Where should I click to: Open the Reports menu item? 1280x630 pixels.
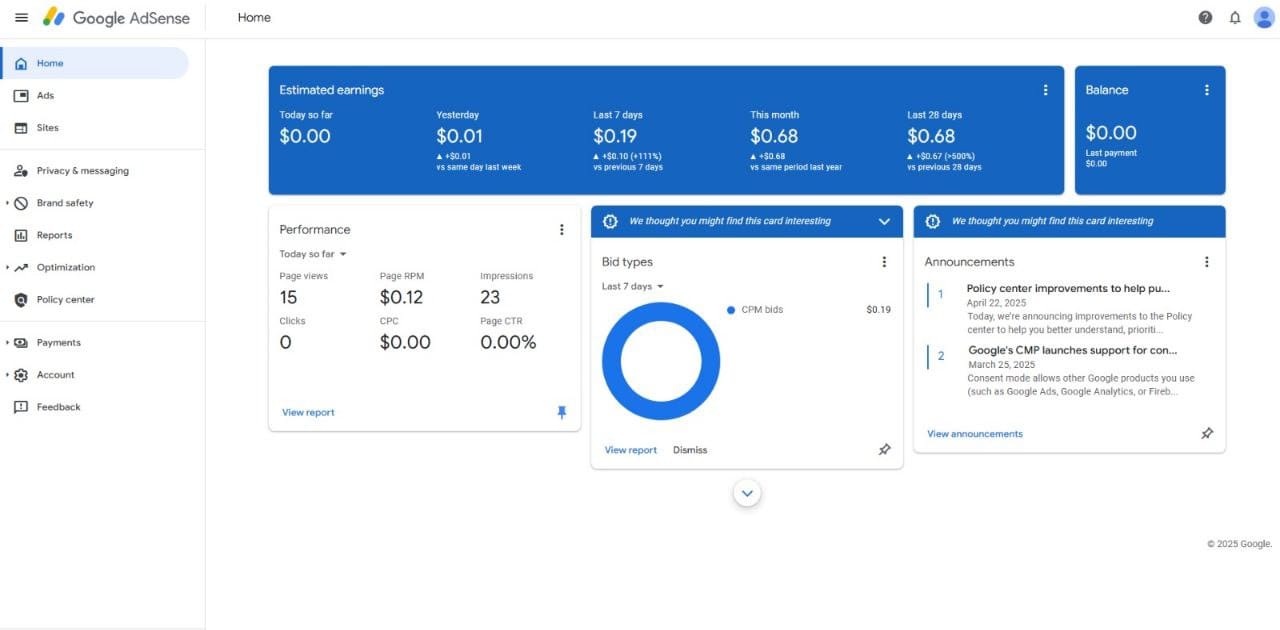95,235
